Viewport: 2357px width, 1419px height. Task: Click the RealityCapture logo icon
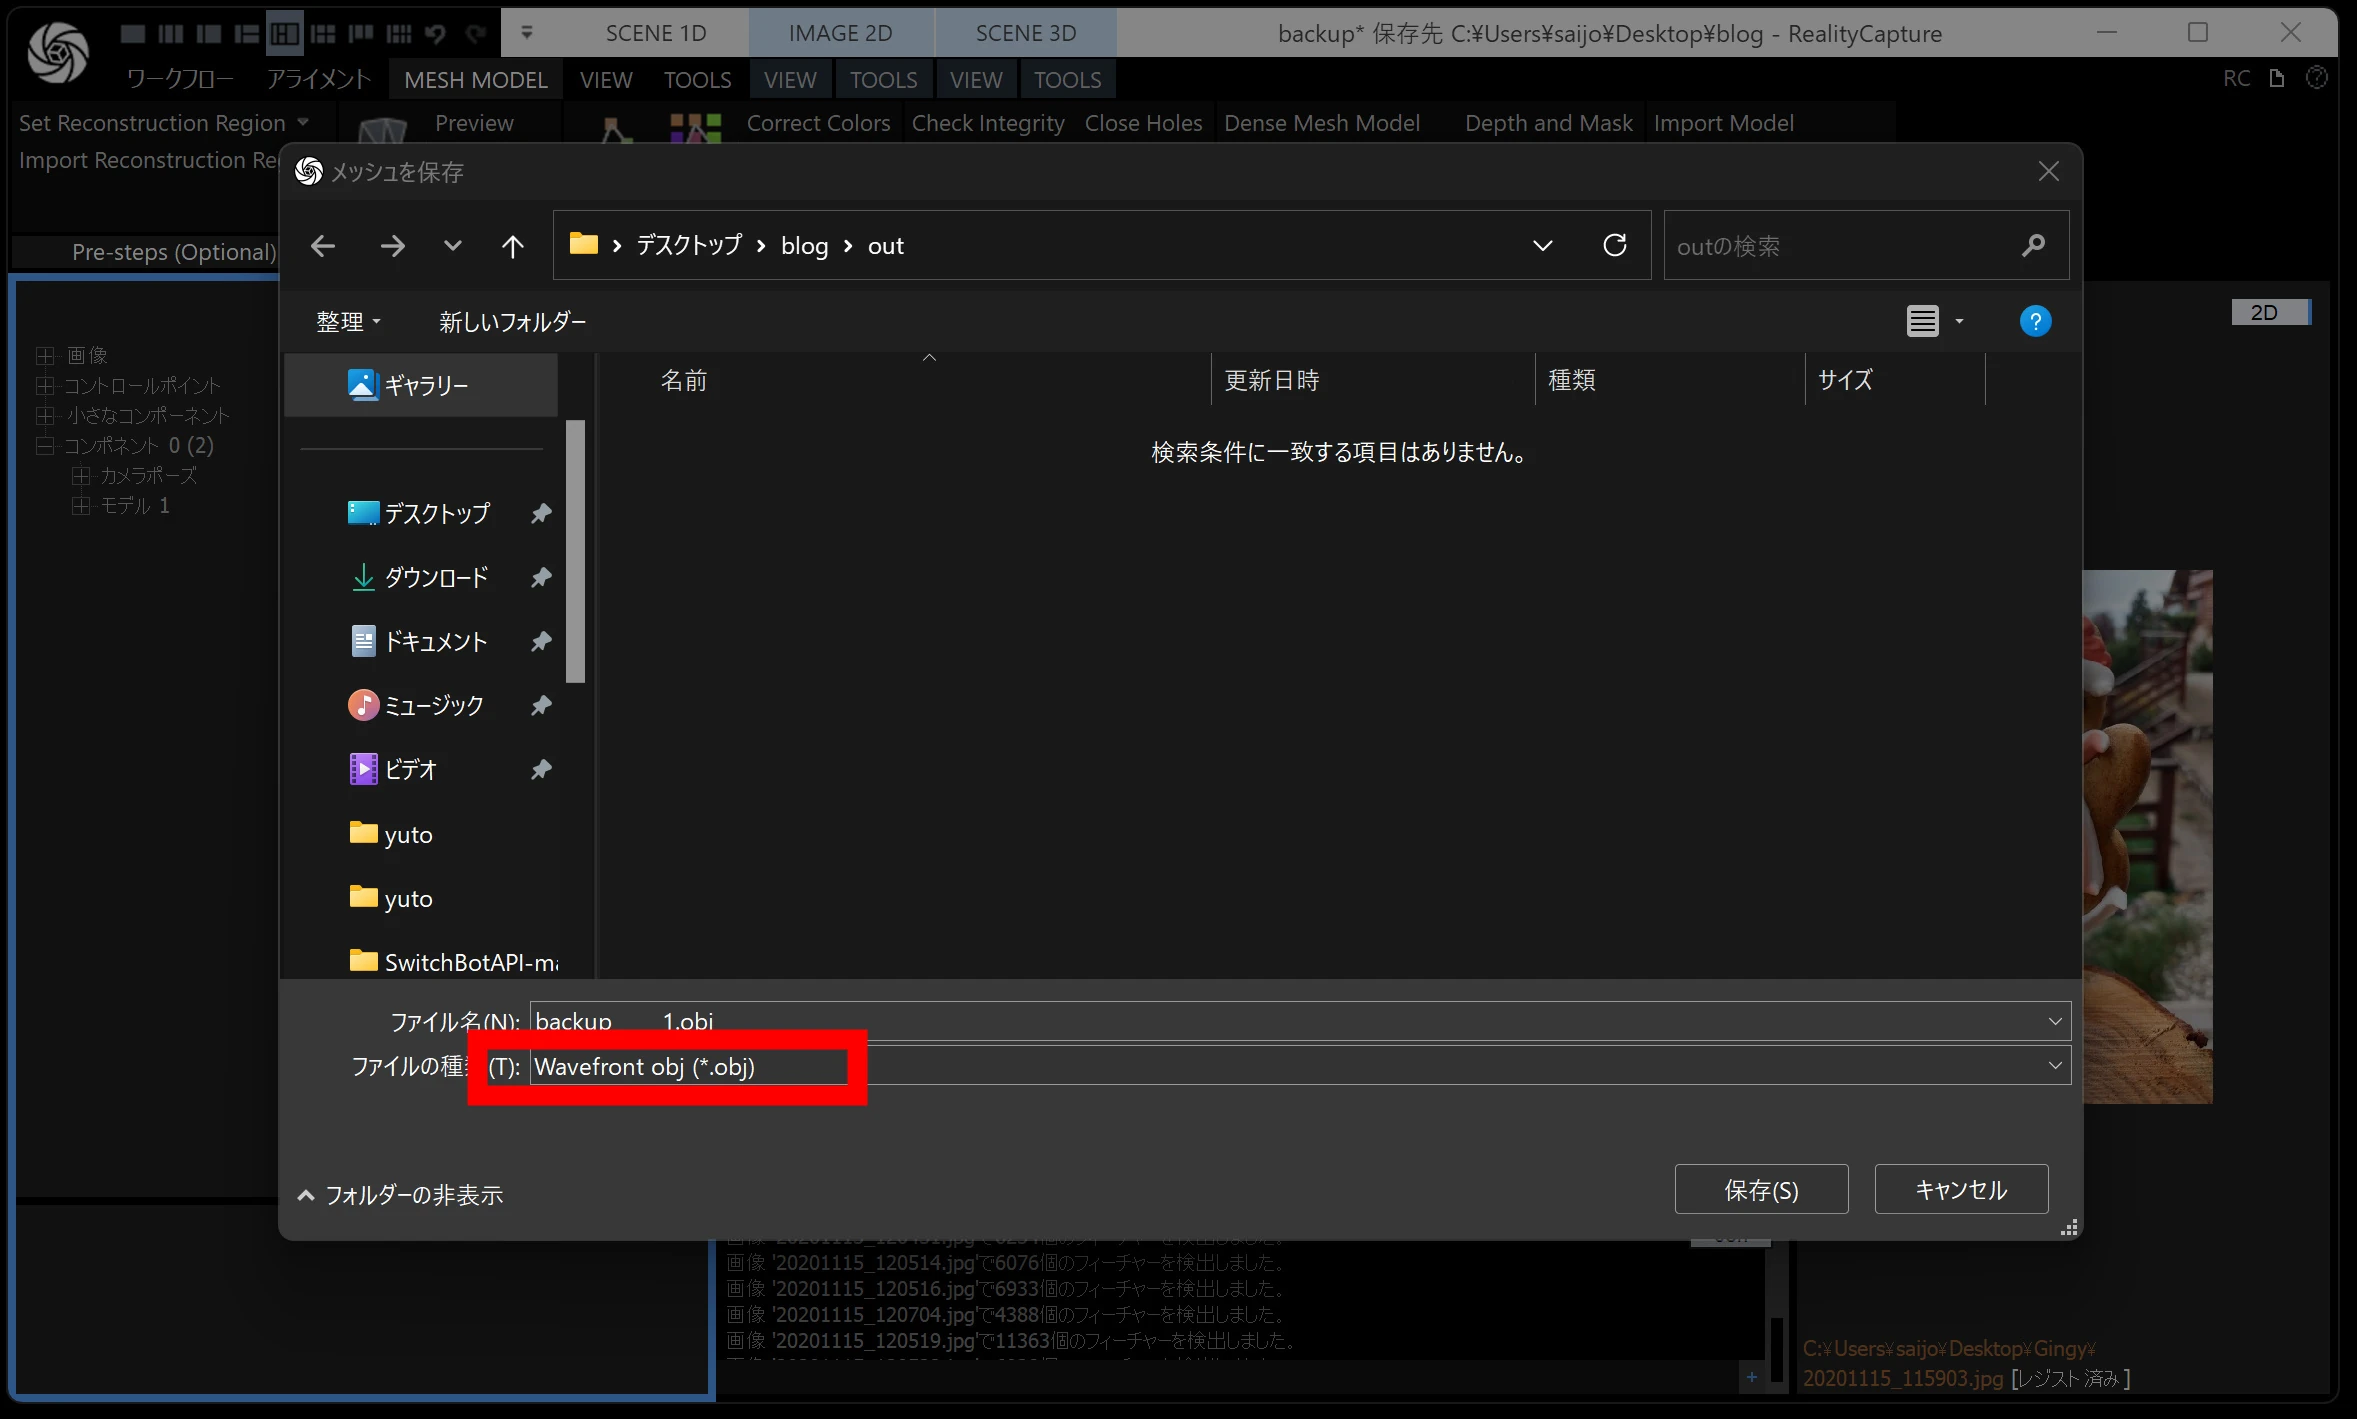pyautogui.click(x=58, y=52)
